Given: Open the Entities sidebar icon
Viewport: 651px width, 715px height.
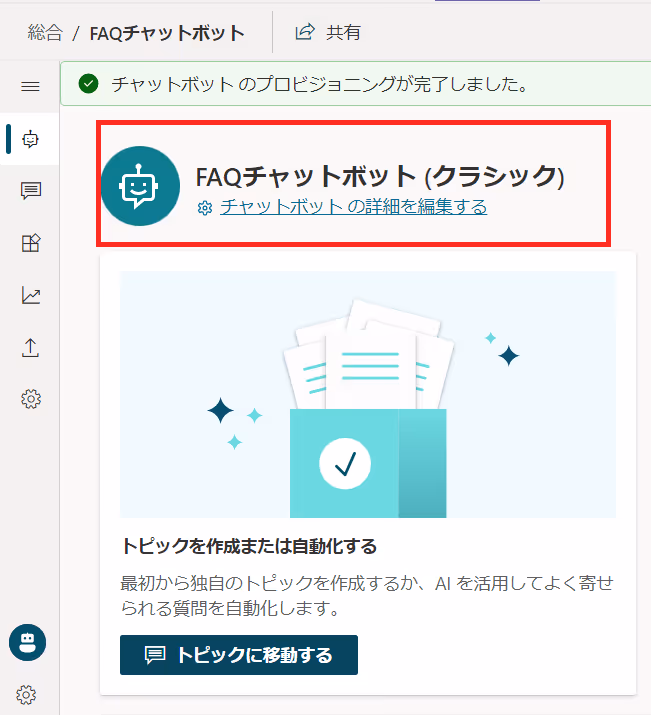Looking at the screenshot, I should (x=31, y=243).
